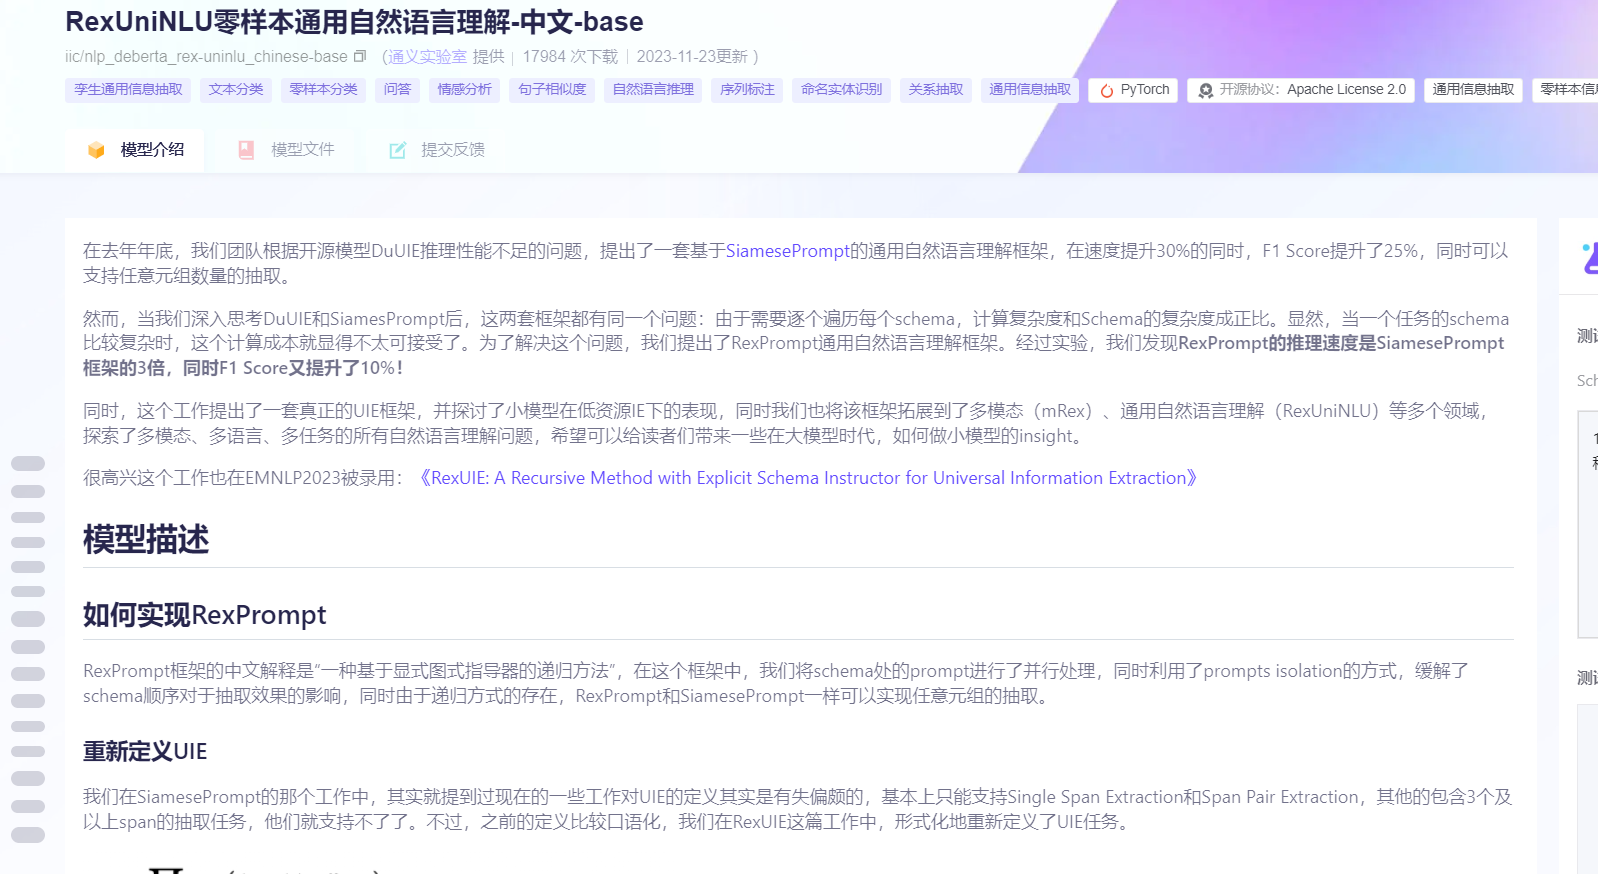
Task: Click the white-outlined 通用信息抽取 tag
Action: pyautogui.click(x=1473, y=90)
